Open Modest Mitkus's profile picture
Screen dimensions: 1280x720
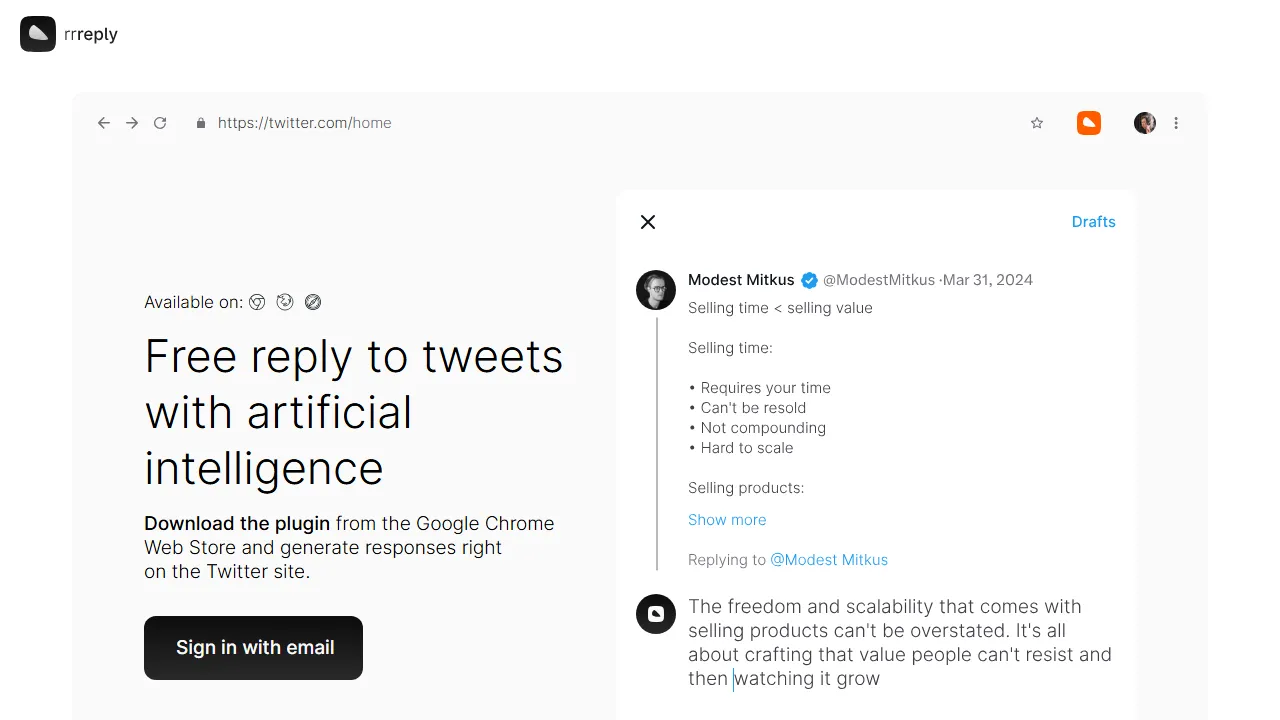tap(656, 290)
